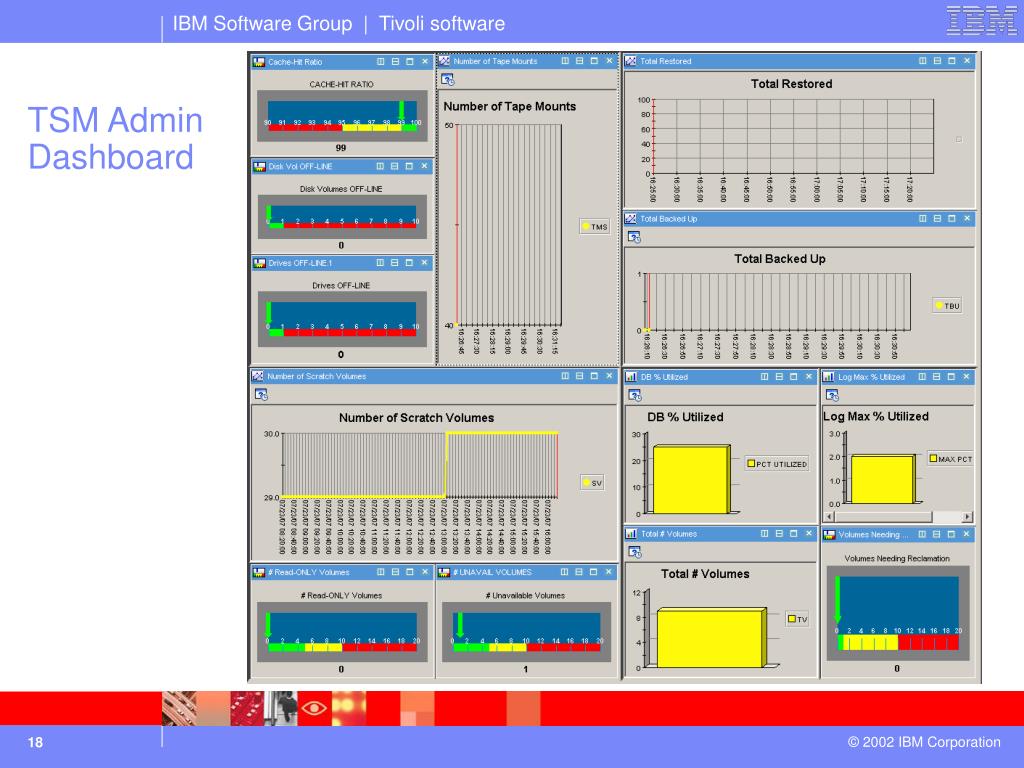1024x768 pixels.
Task: Split the Total Restored panel vertically
Action: pyautogui.click(x=923, y=61)
